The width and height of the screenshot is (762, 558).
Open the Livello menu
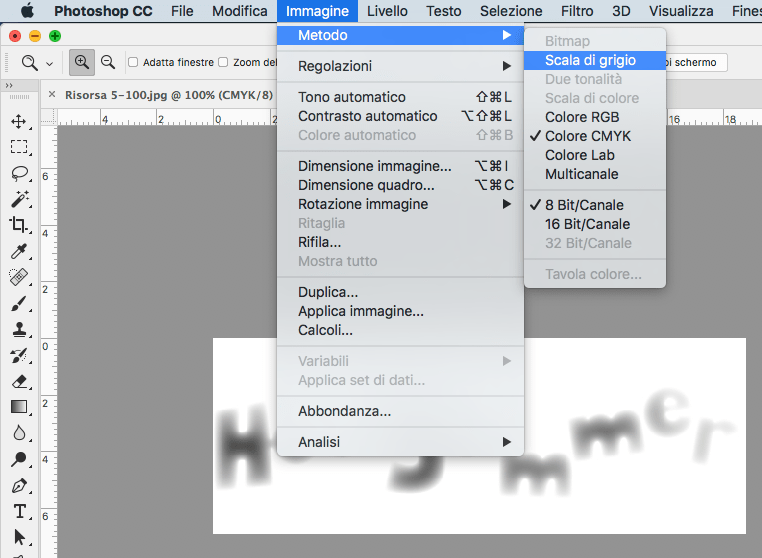(387, 11)
